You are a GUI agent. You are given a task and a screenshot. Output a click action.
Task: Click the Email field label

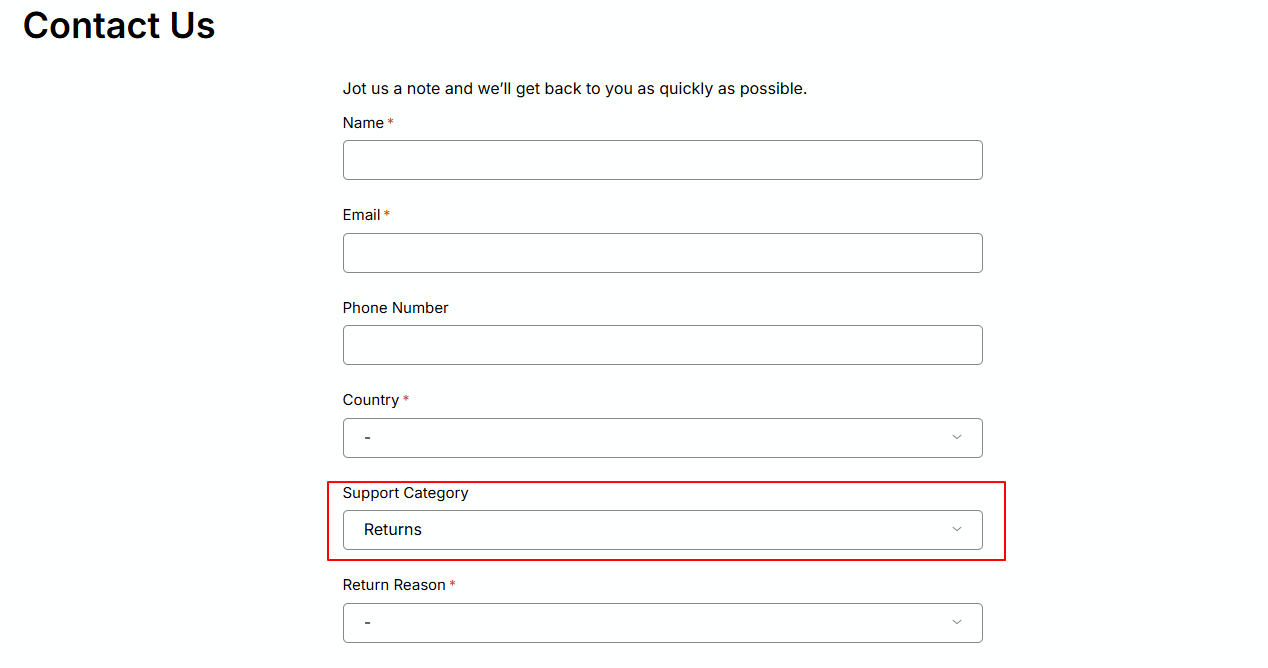click(x=361, y=215)
